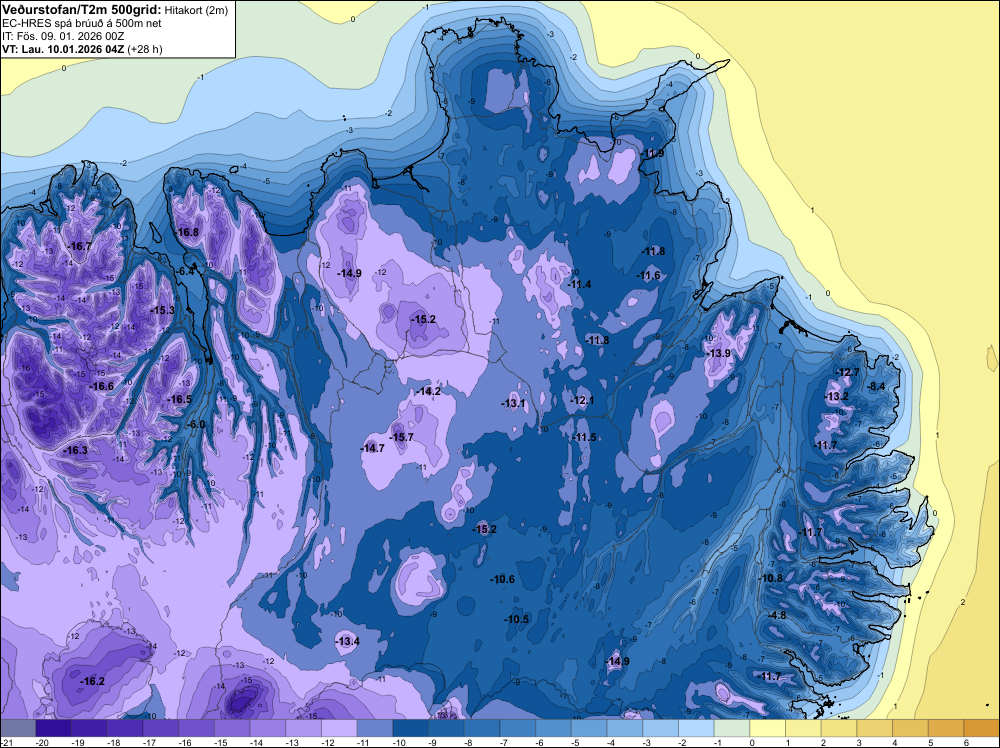Image resolution: width=1000 pixels, height=748 pixels.
Task: Click the '6' label on the legend scale
Action: (x=966, y=742)
